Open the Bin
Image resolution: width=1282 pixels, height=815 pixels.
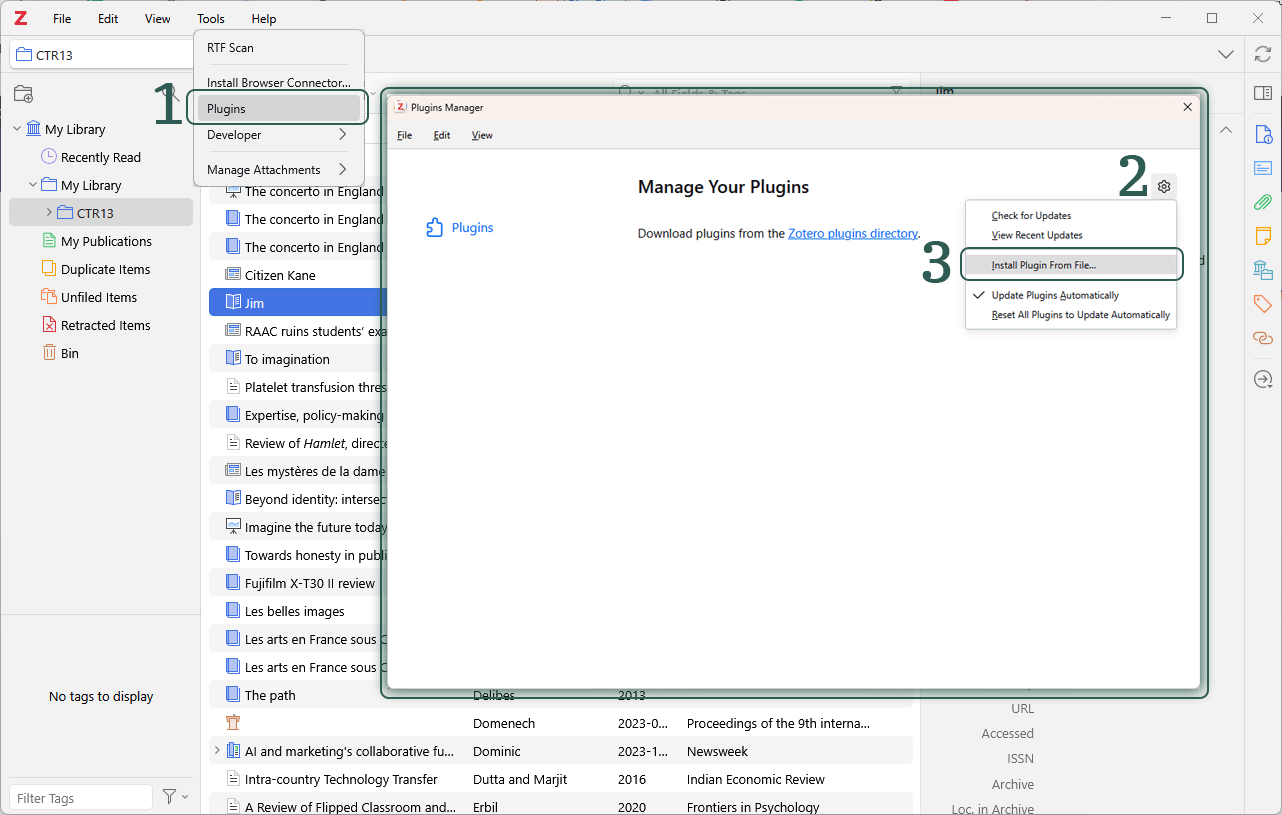tap(60, 353)
